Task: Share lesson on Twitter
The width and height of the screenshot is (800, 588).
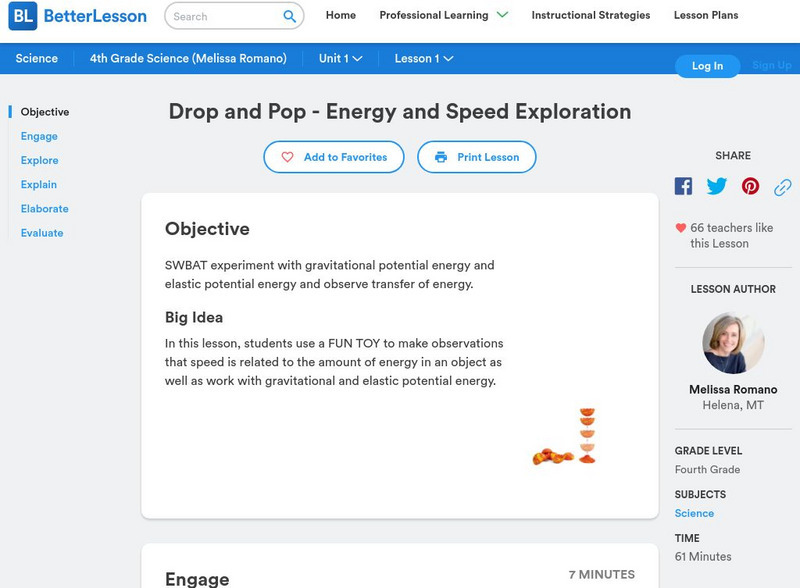Action: tap(716, 186)
